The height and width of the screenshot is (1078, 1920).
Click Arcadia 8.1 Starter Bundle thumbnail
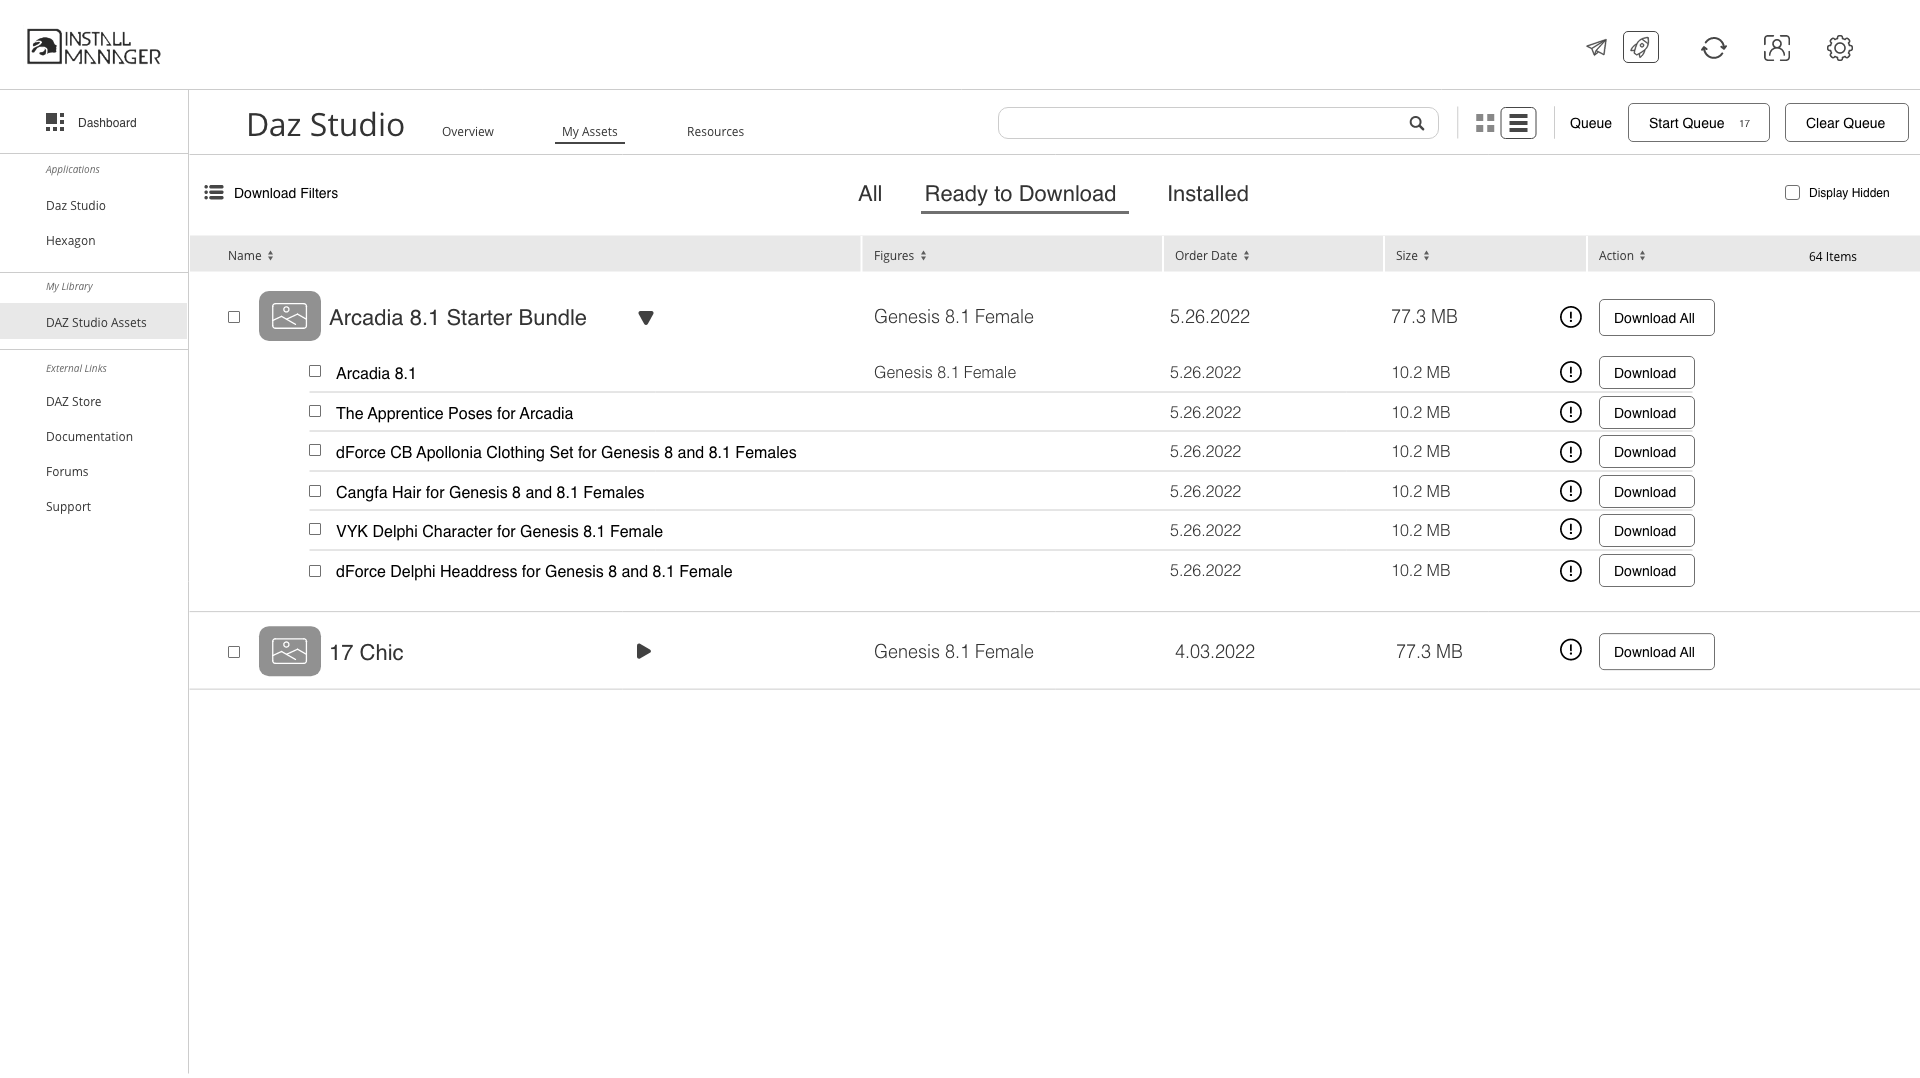[290, 316]
